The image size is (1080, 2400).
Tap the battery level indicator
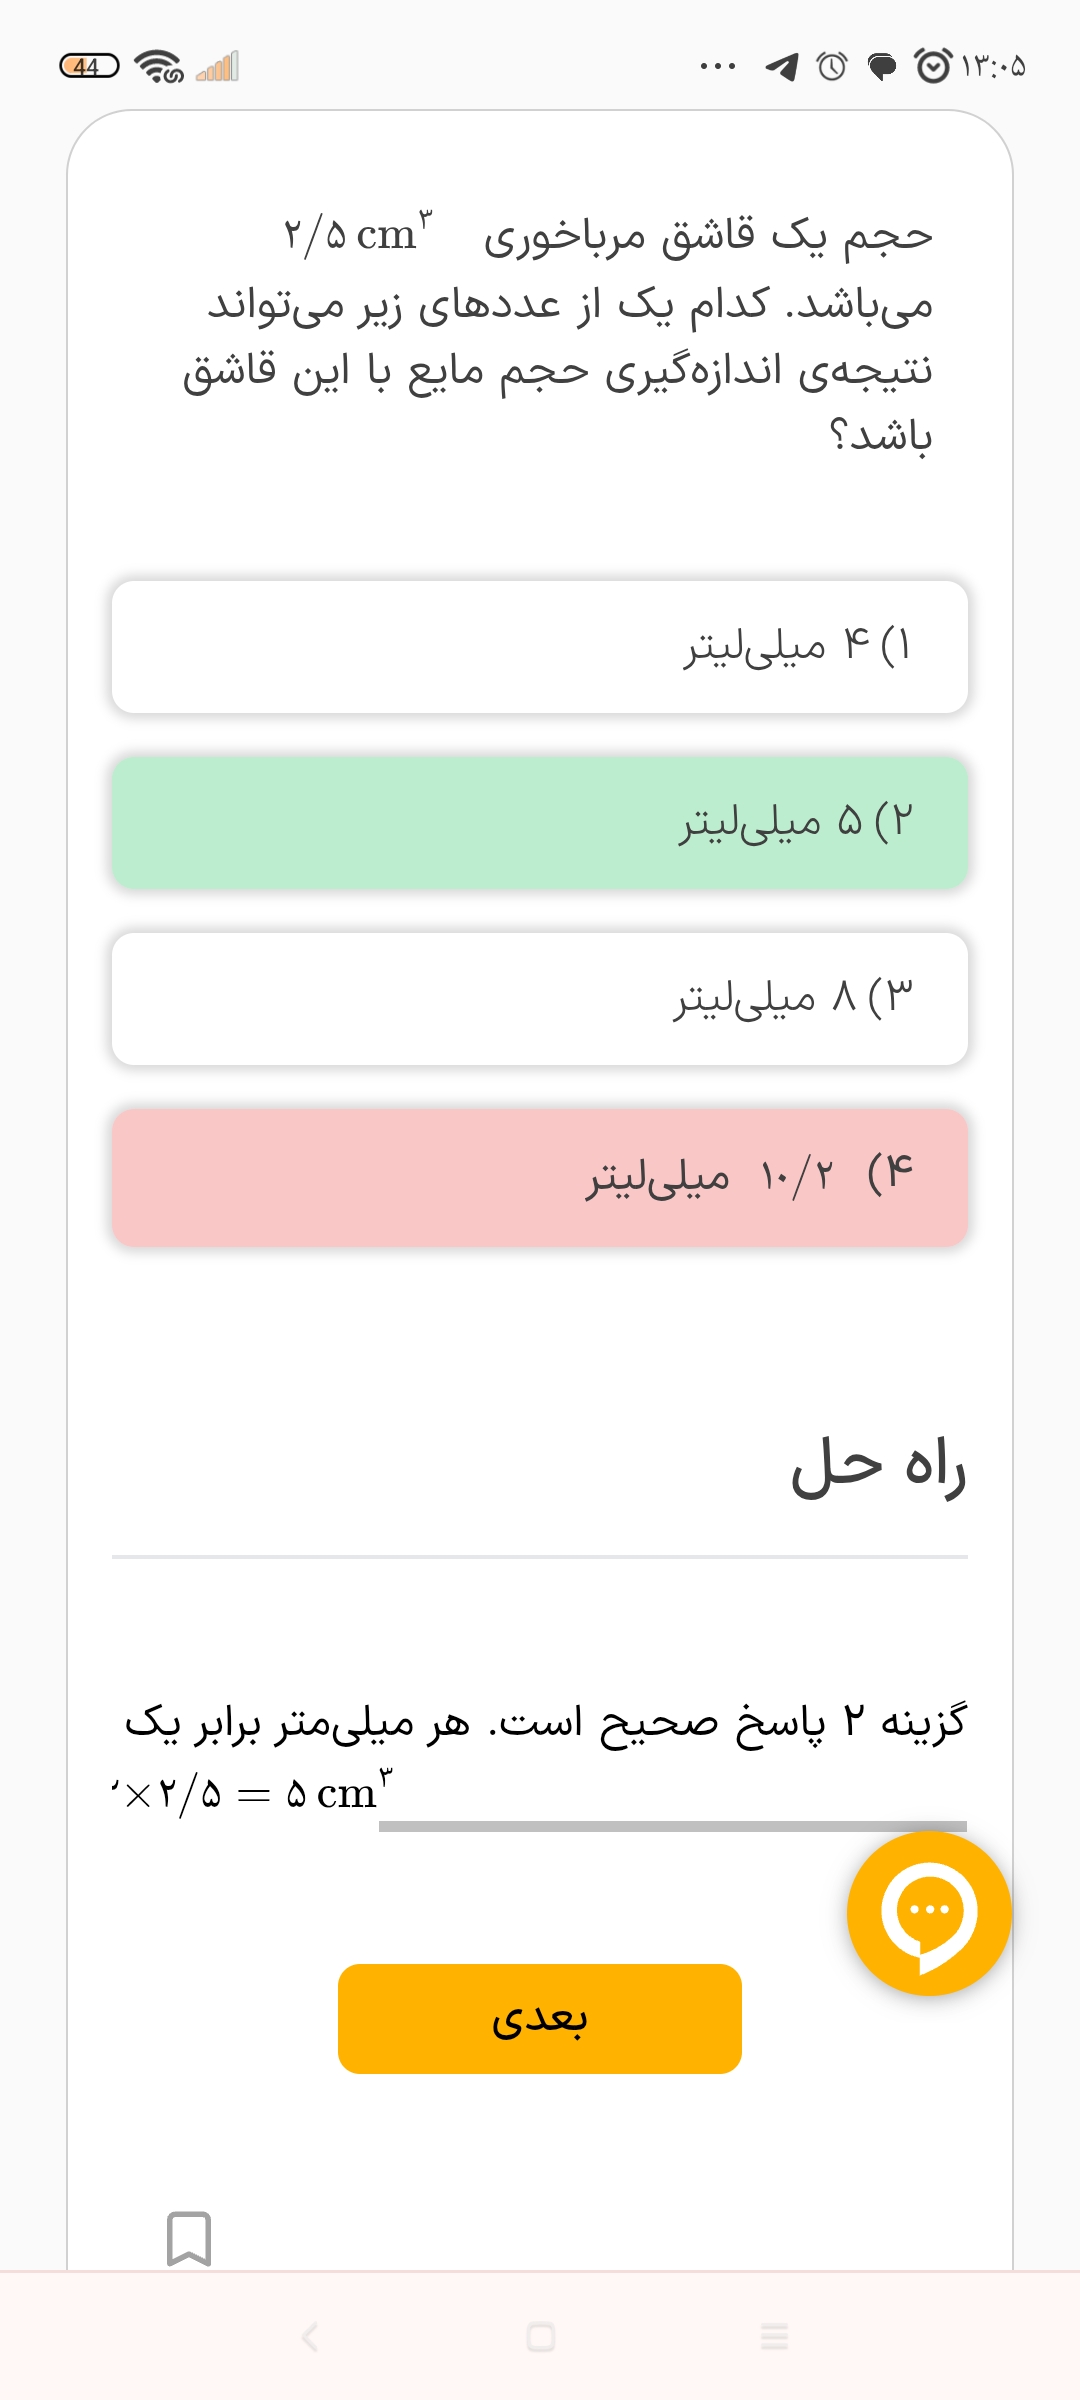[89, 67]
